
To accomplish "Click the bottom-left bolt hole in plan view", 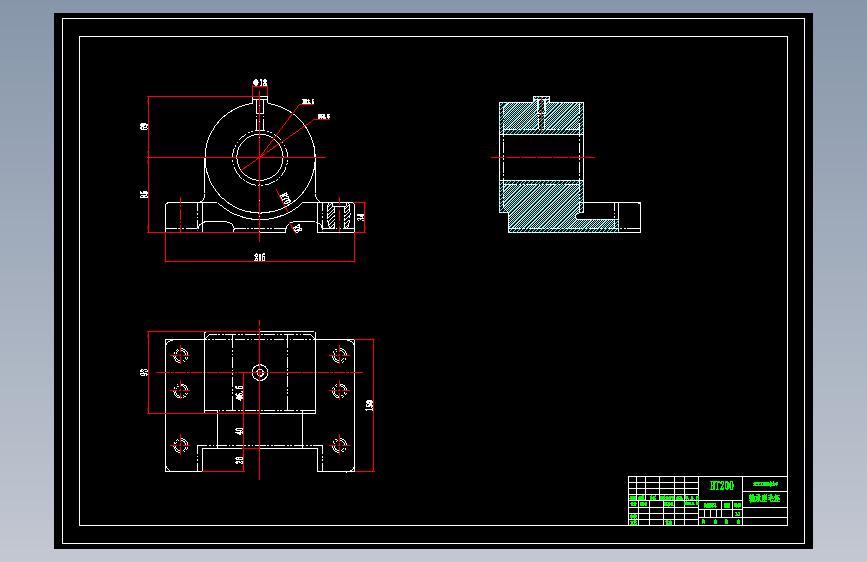I will [x=180, y=445].
